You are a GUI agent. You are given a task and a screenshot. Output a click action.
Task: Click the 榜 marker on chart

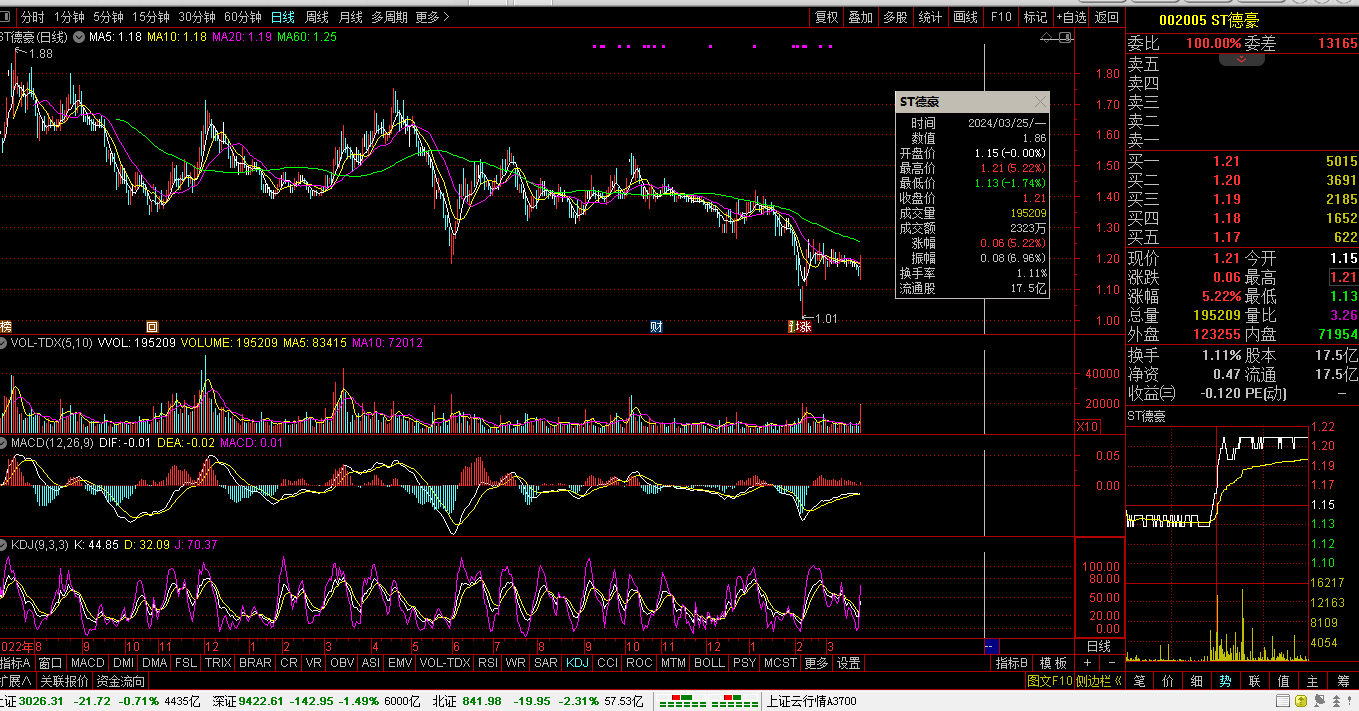(5, 327)
